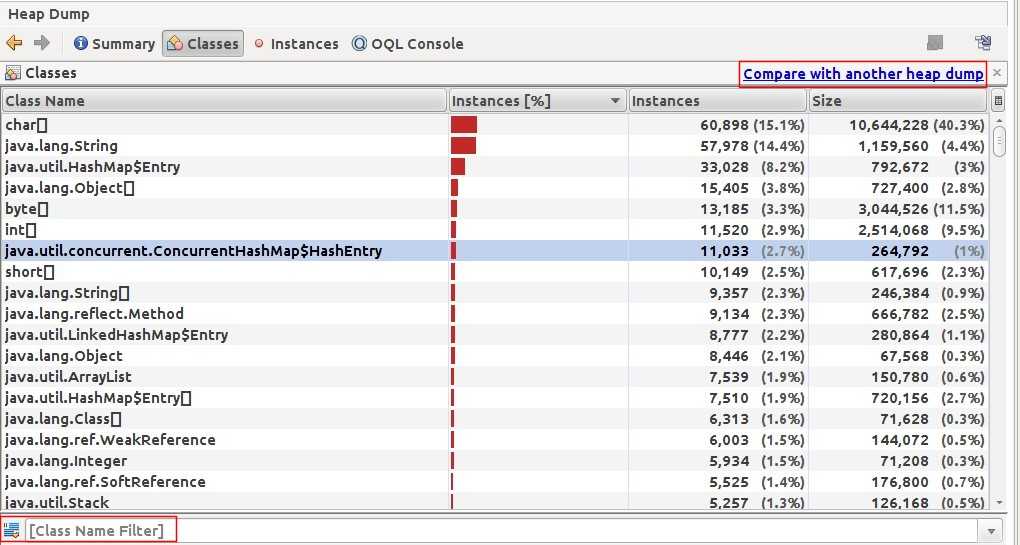Select java.util.HashMap$Entry[] row
The width and height of the screenshot is (1020, 545).
coord(494,398)
